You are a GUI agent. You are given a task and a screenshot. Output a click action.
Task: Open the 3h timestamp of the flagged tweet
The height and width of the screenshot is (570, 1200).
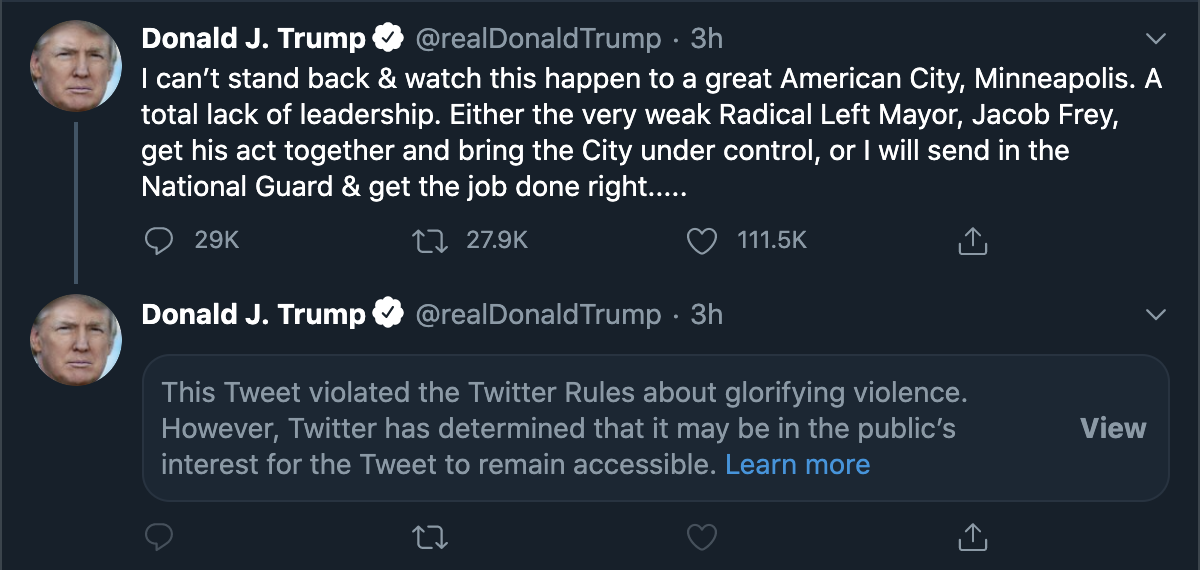pos(706,315)
